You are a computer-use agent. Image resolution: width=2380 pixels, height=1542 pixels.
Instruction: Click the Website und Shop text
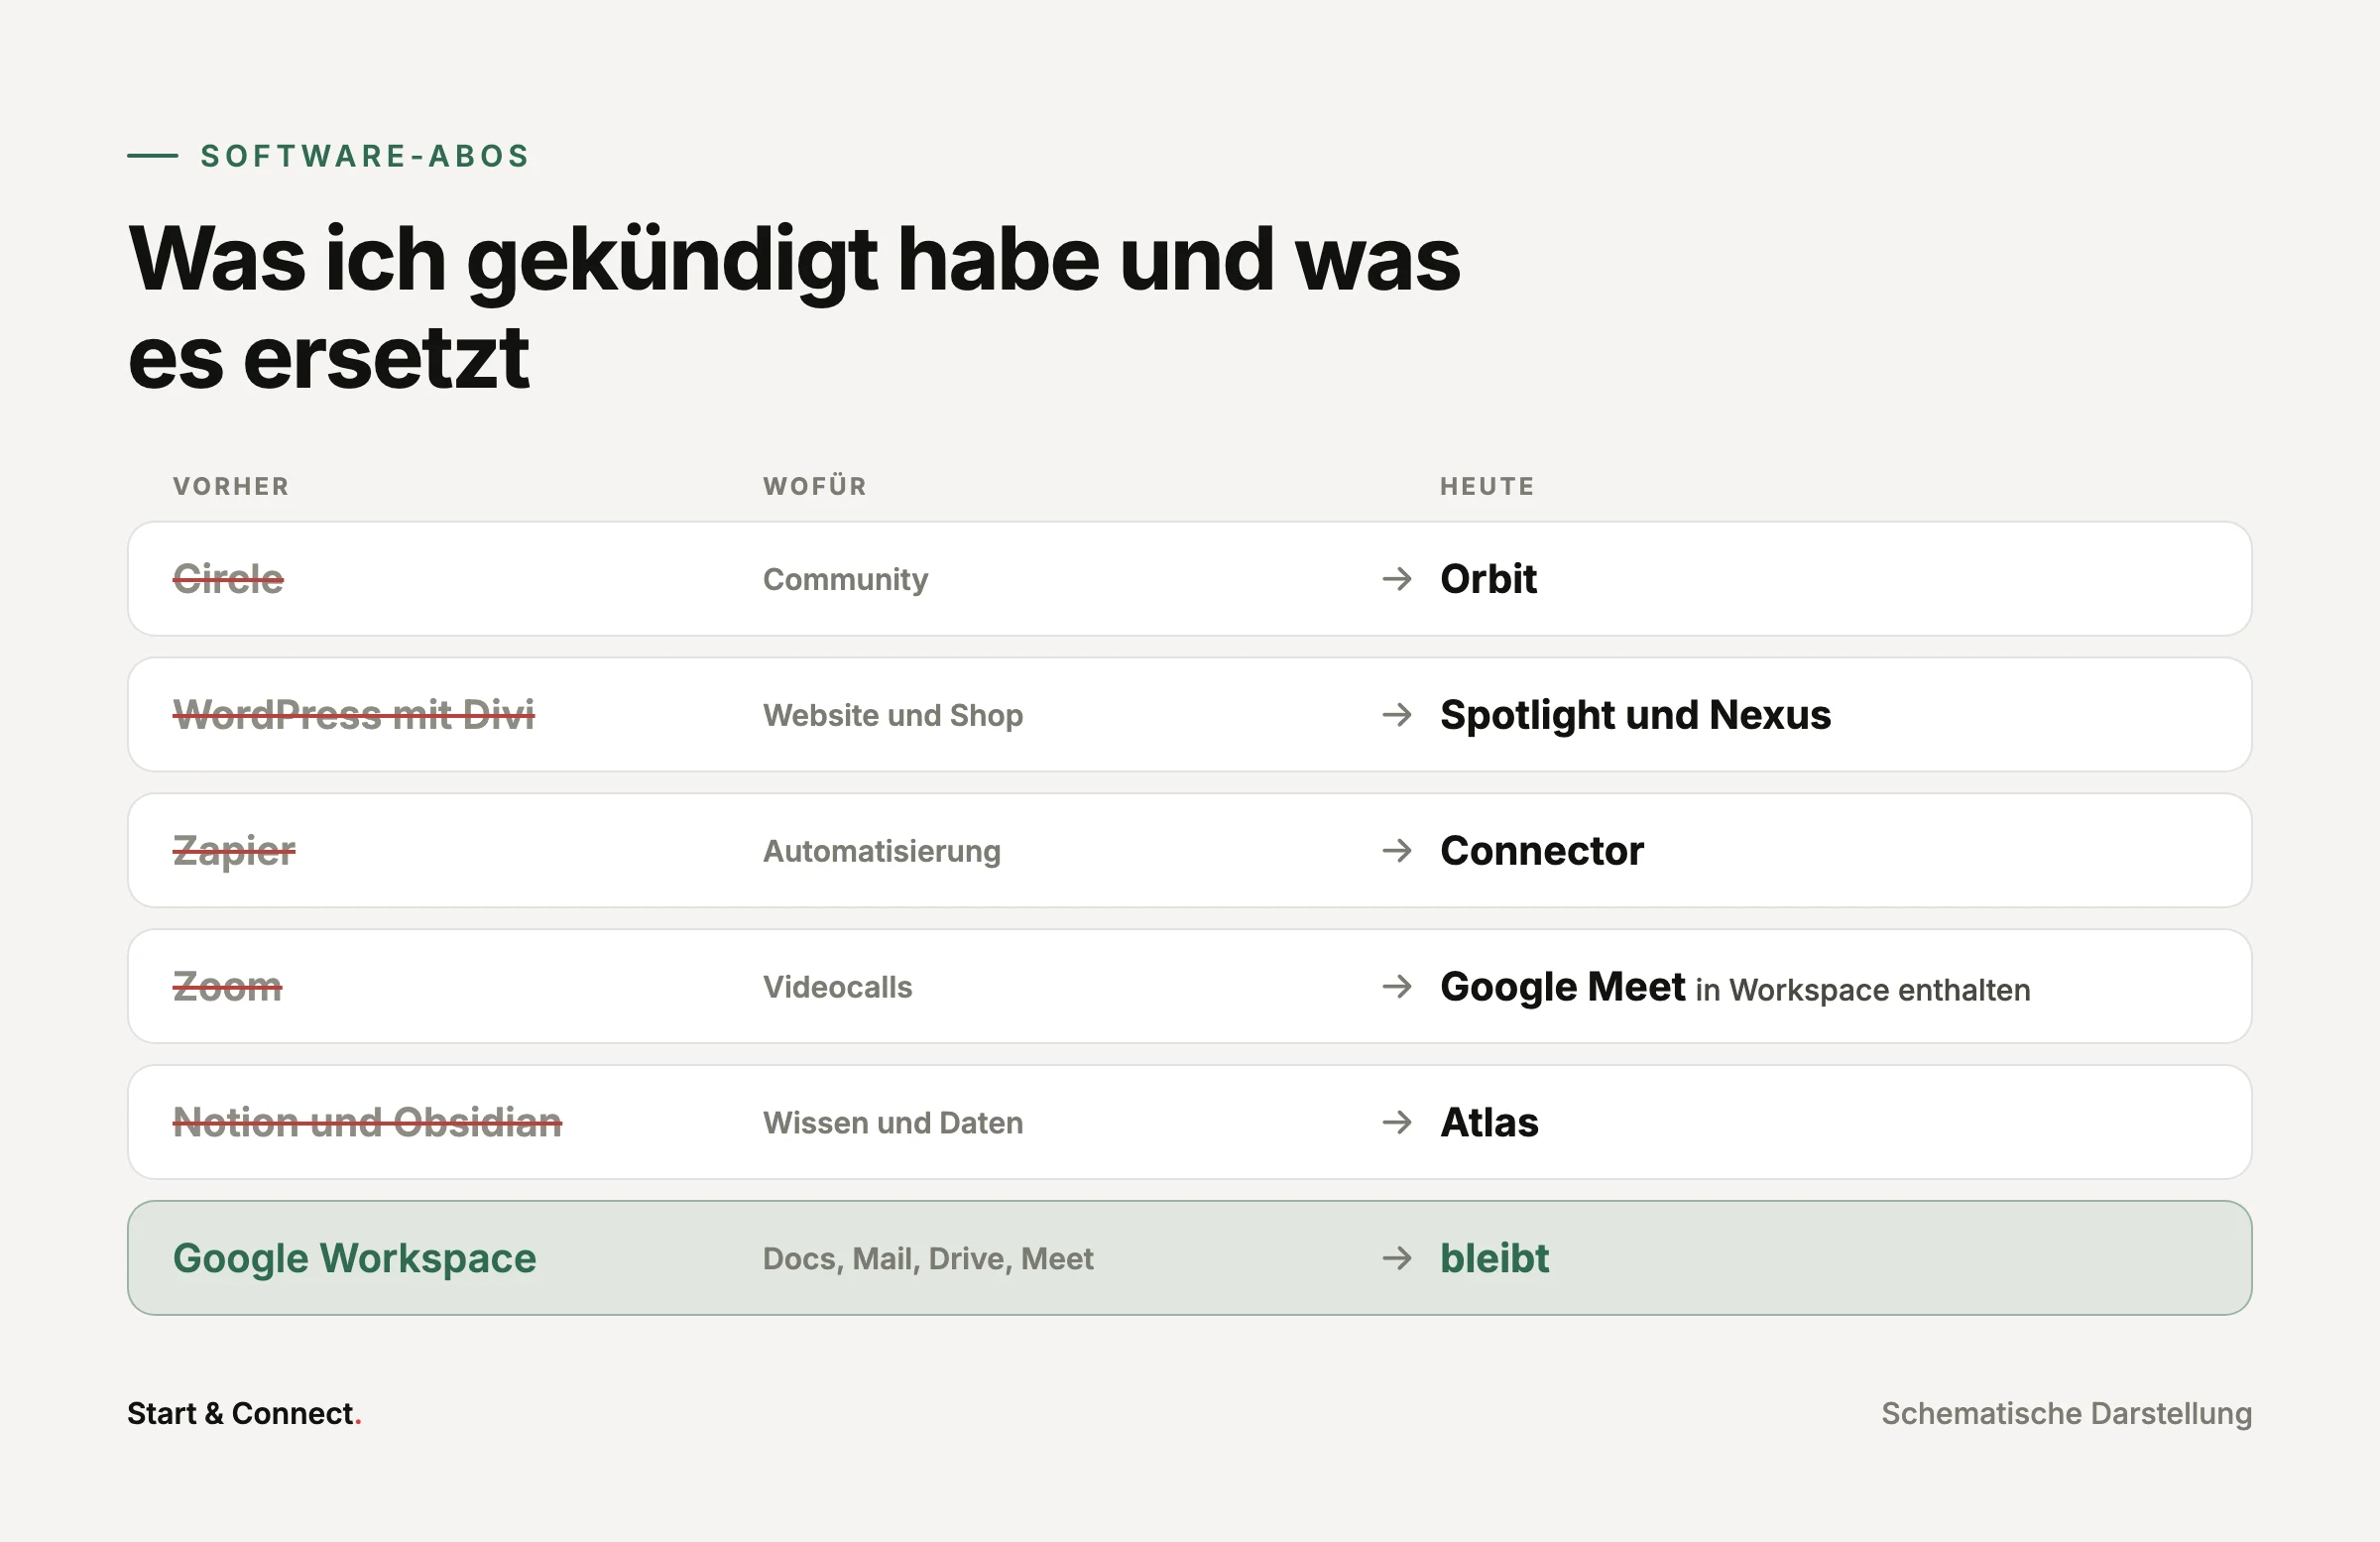(893, 716)
